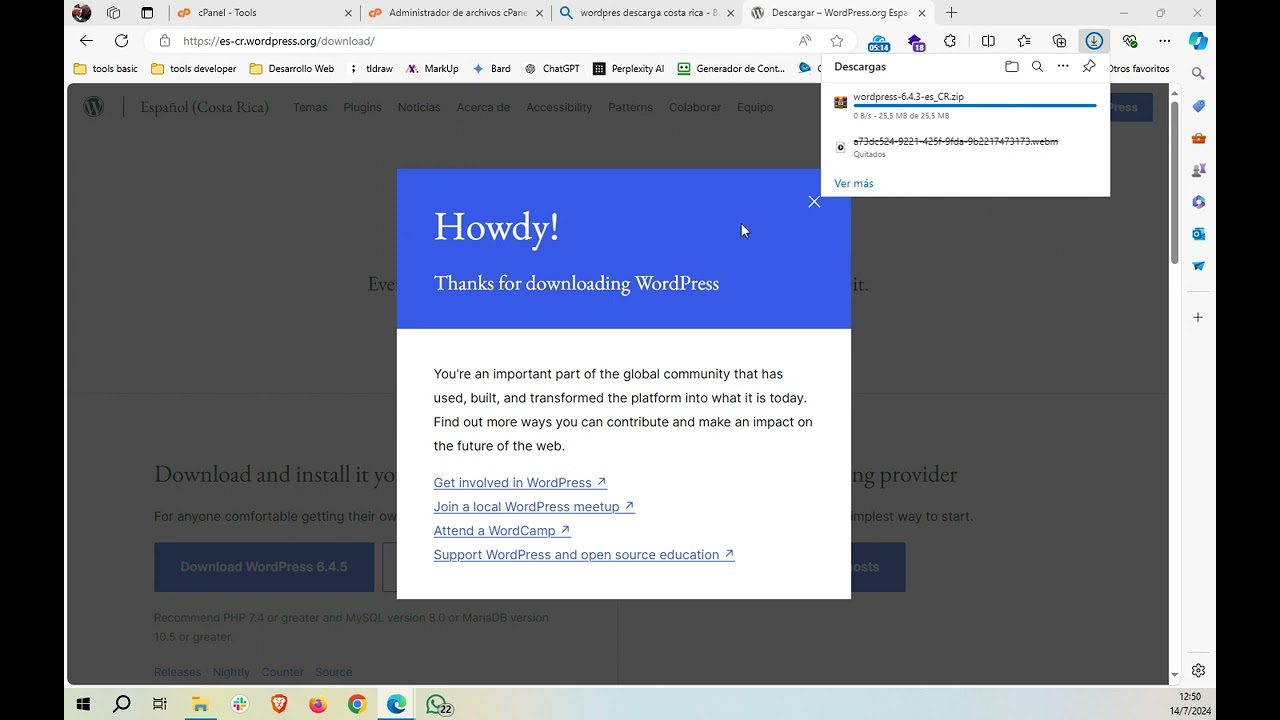Toggle split screen view icon

tap(988, 41)
